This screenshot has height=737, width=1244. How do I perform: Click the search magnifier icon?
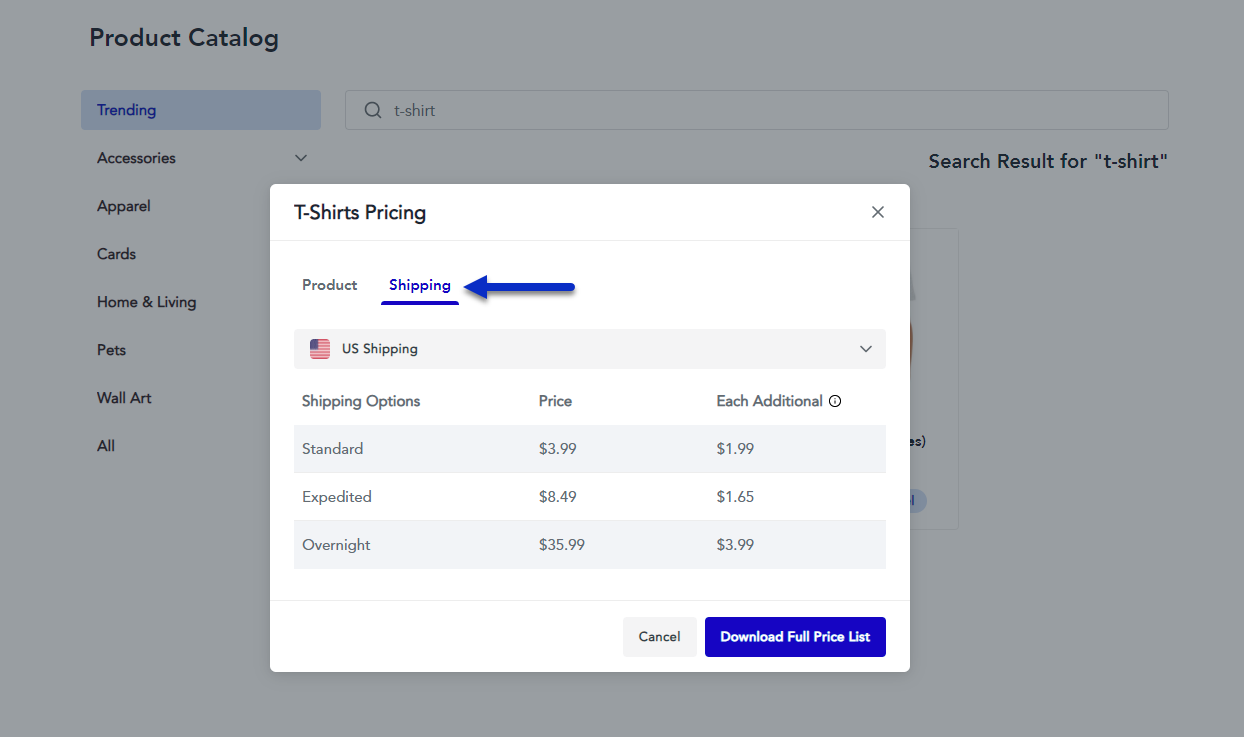click(x=372, y=110)
